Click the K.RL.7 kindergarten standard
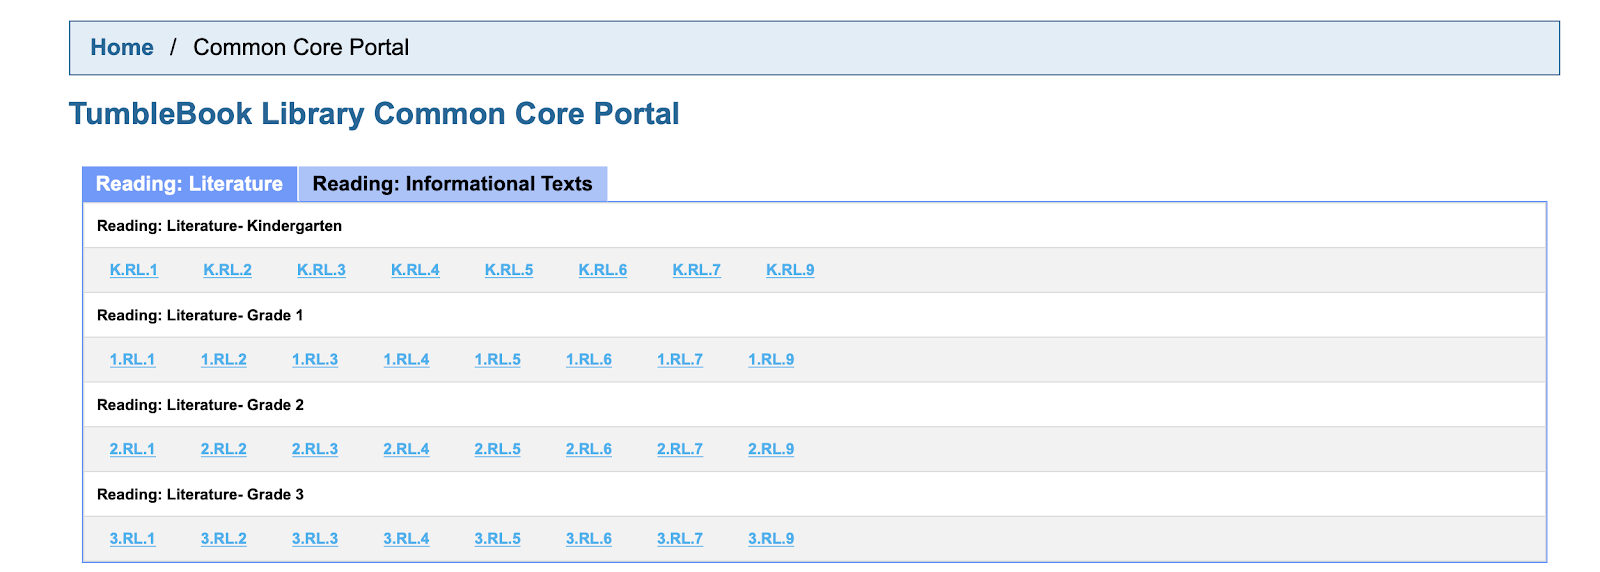The image size is (1600, 572). [697, 270]
